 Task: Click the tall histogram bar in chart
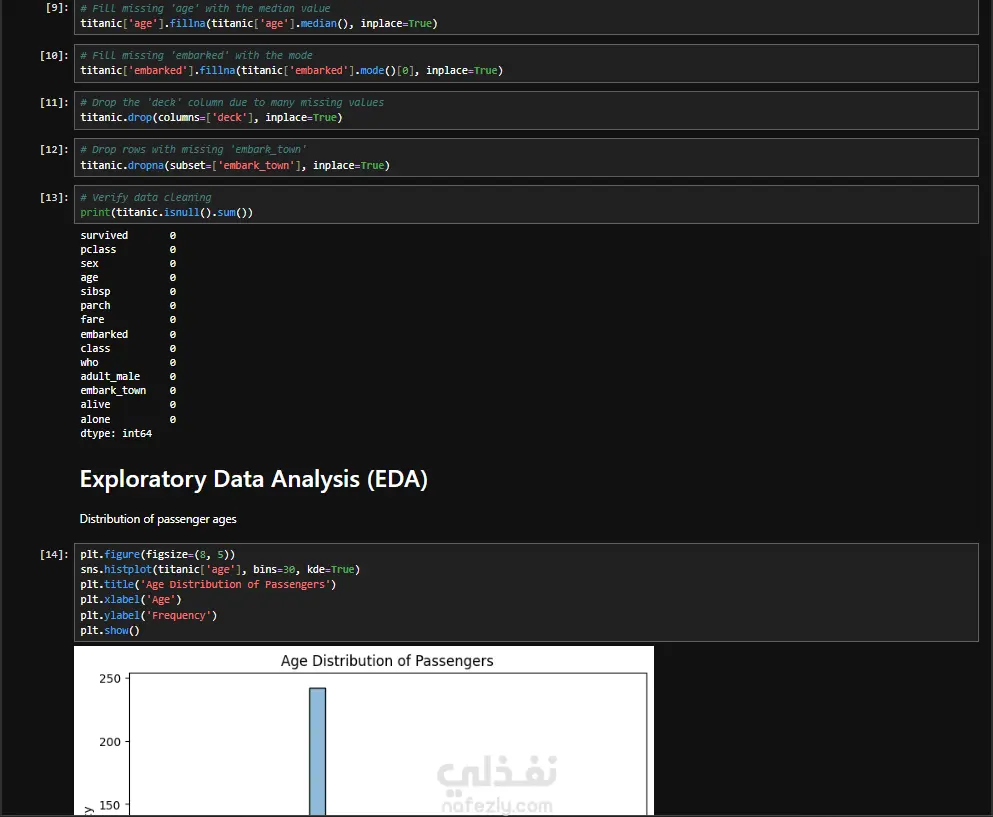[x=317, y=751]
